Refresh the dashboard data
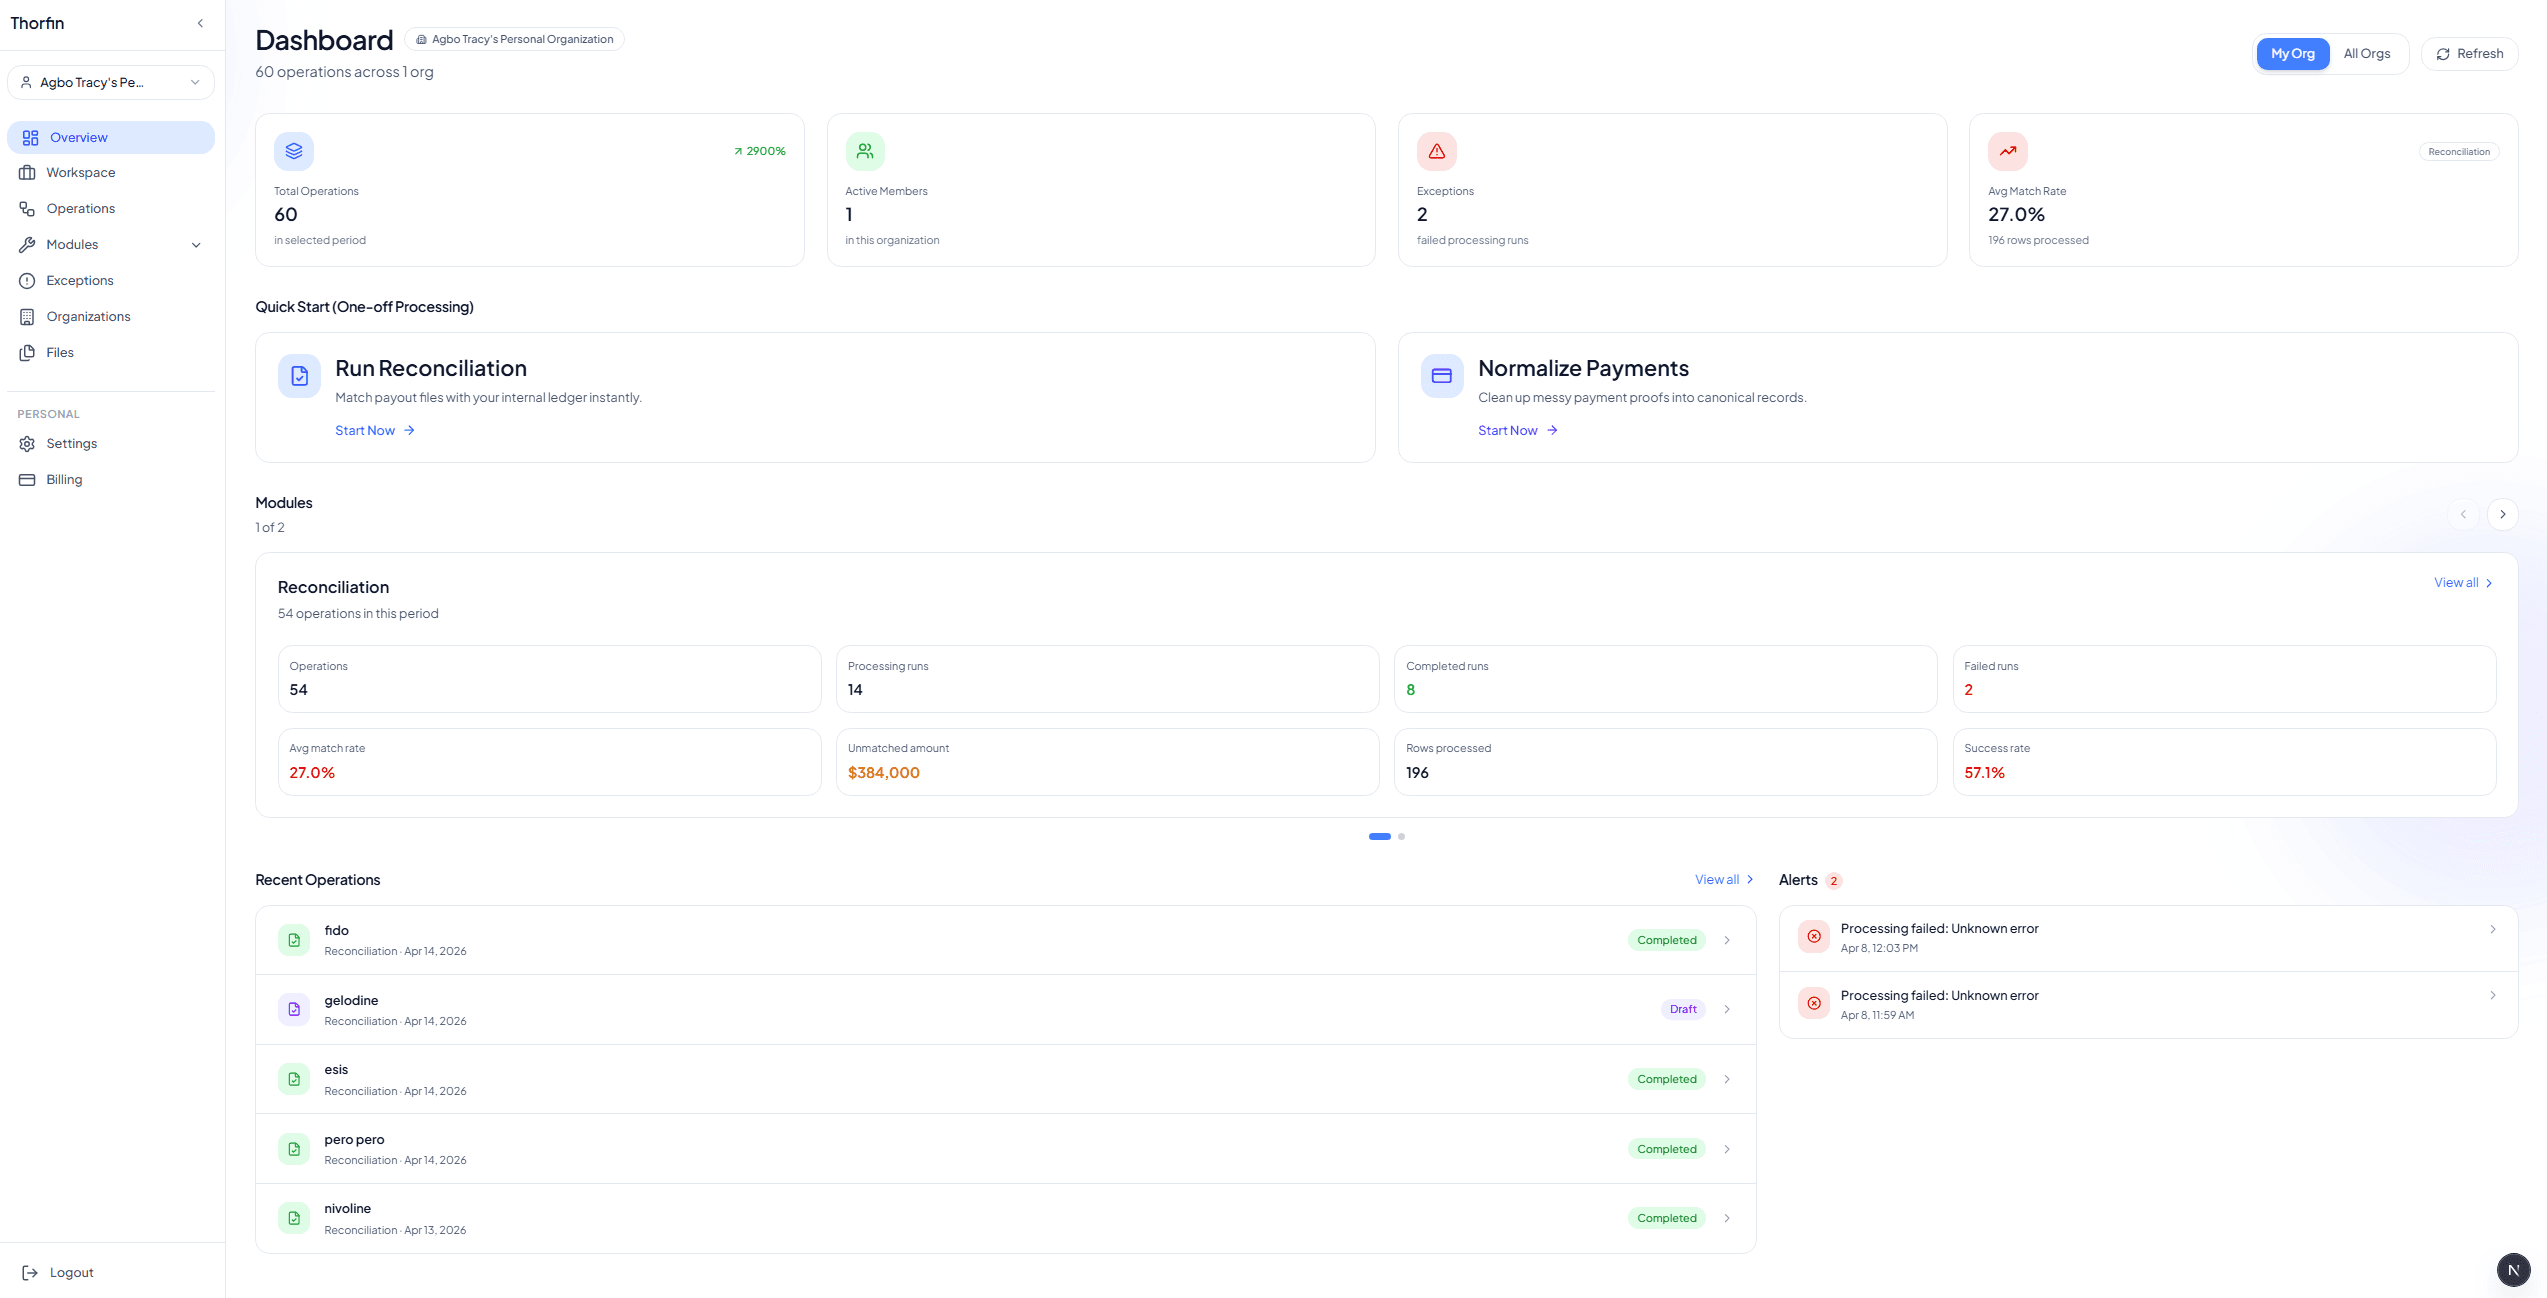Viewport: 2547px width, 1298px height. click(2469, 54)
